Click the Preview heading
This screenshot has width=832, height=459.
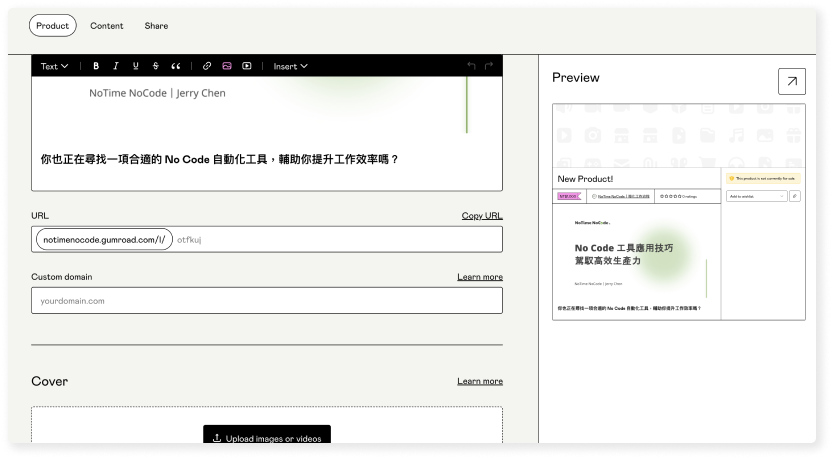[576, 77]
